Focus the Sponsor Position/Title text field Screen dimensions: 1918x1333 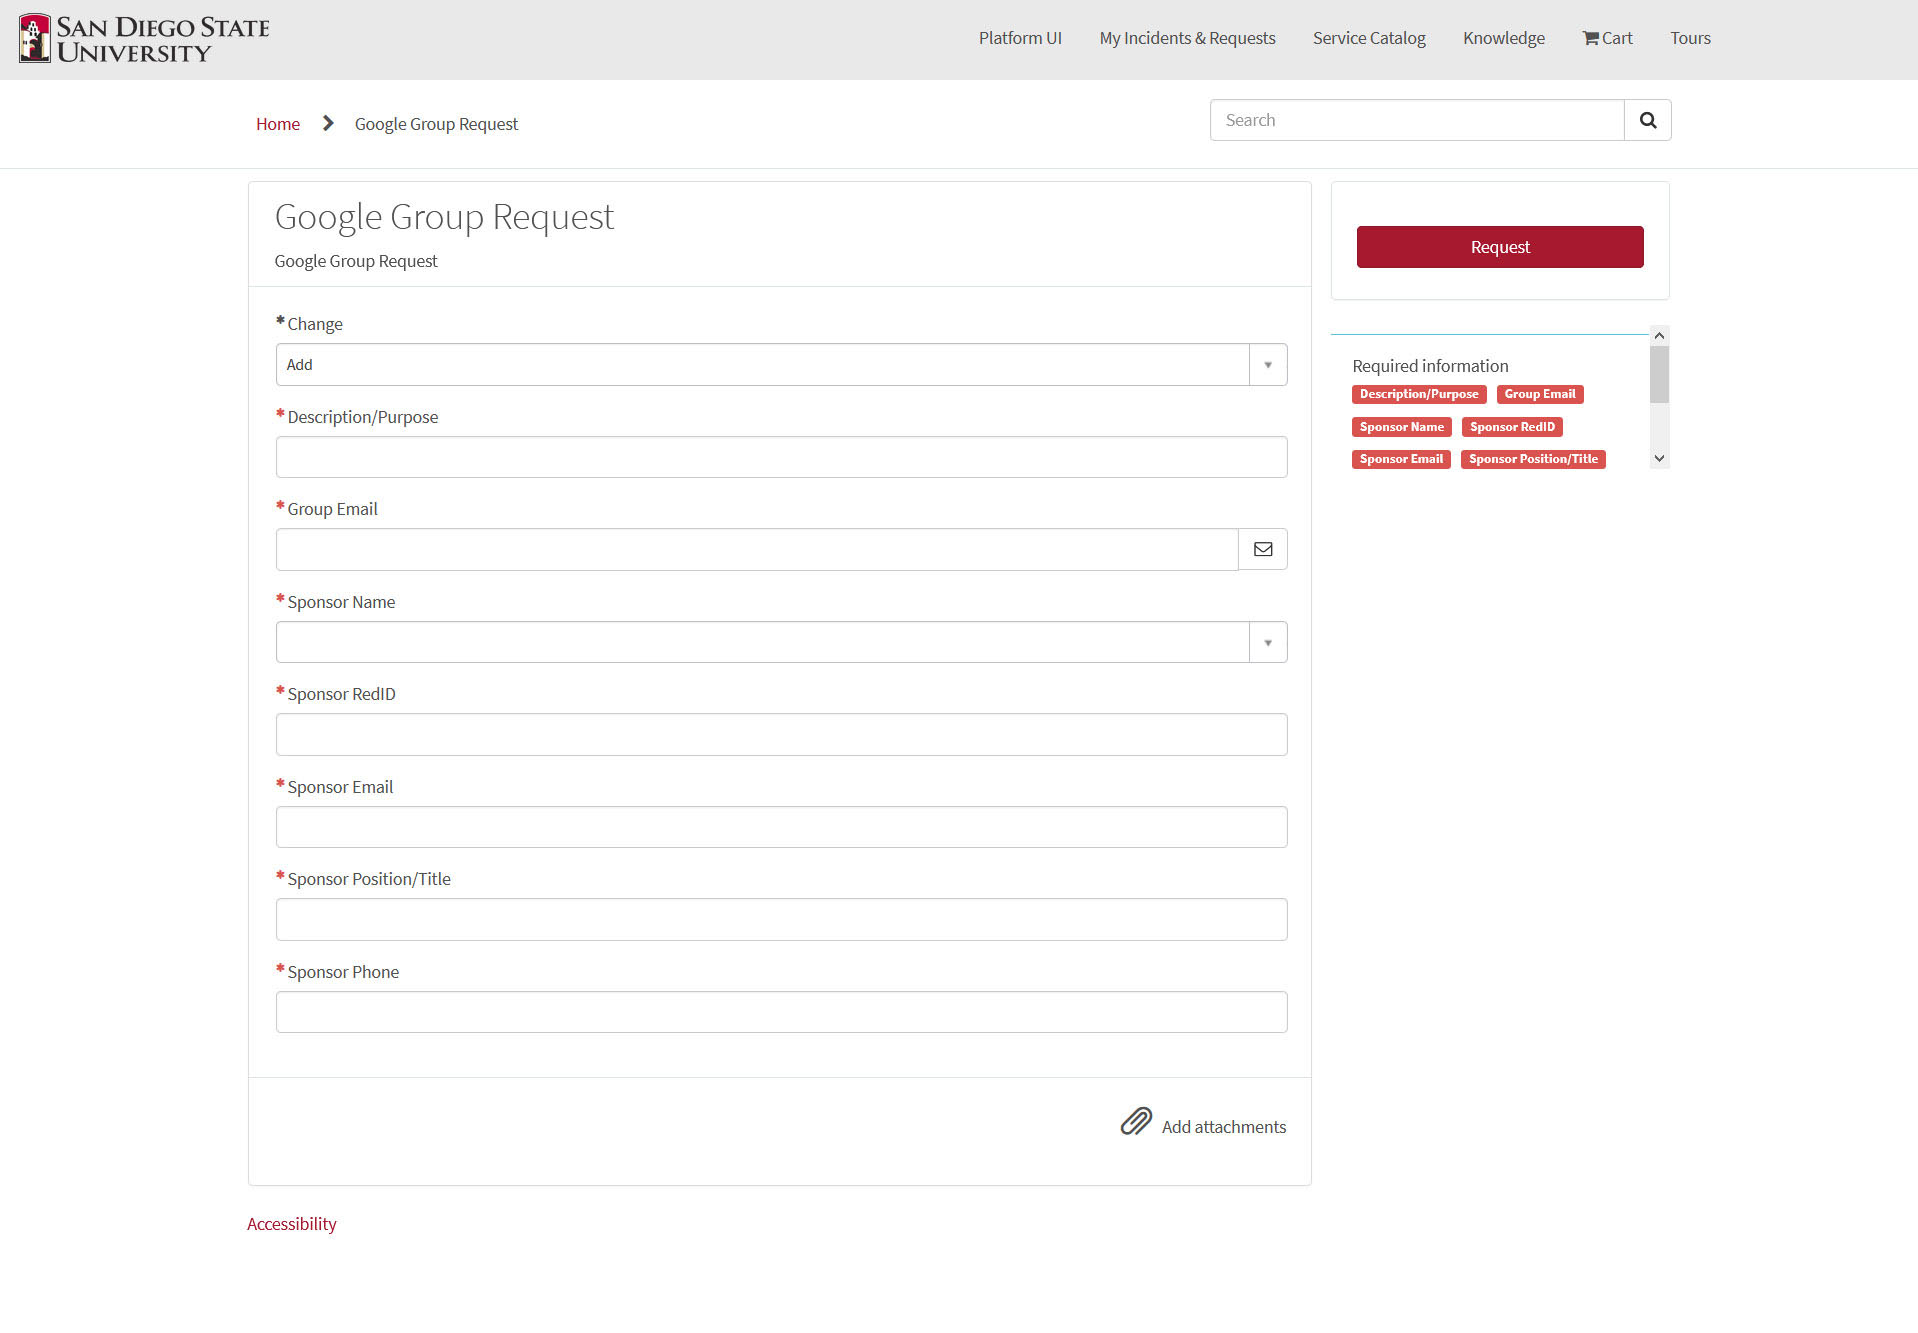tap(781, 919)
